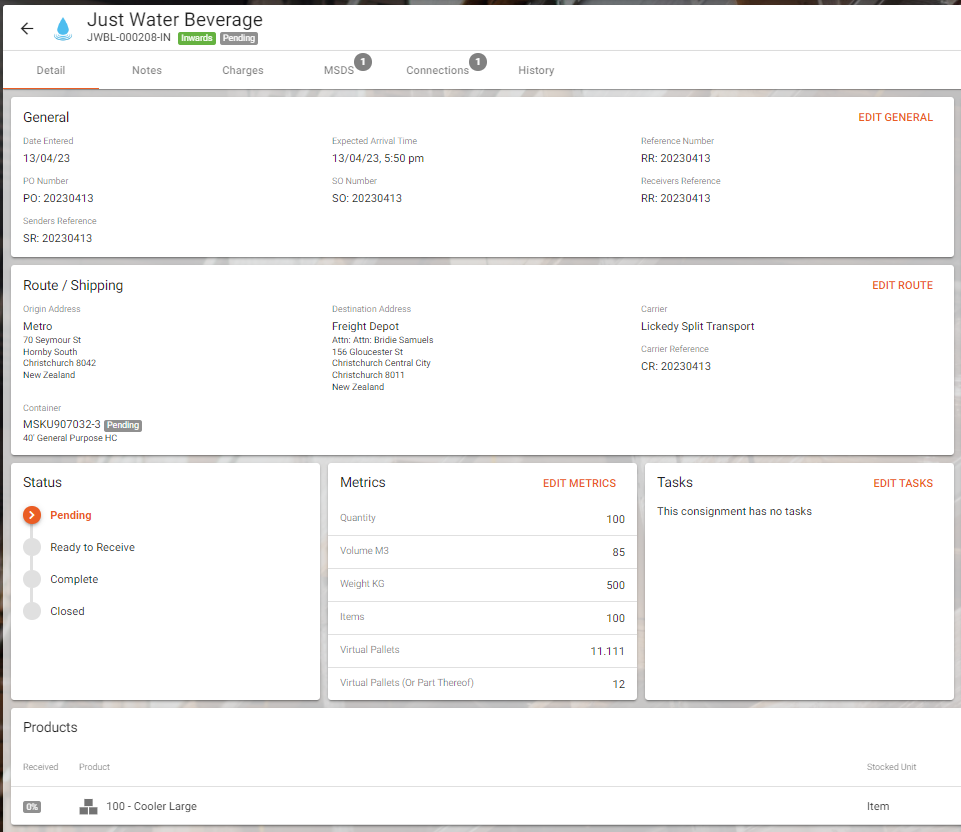Select the Closed status circle
Viewport: 961px width, 832px height.
[x=32, y=611]
